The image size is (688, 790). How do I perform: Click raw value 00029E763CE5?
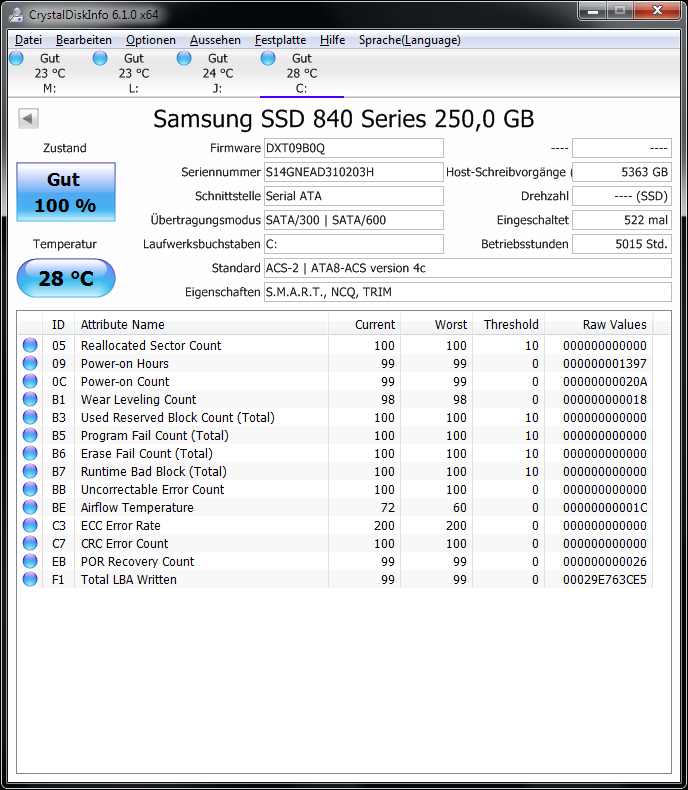coord(605,579)
